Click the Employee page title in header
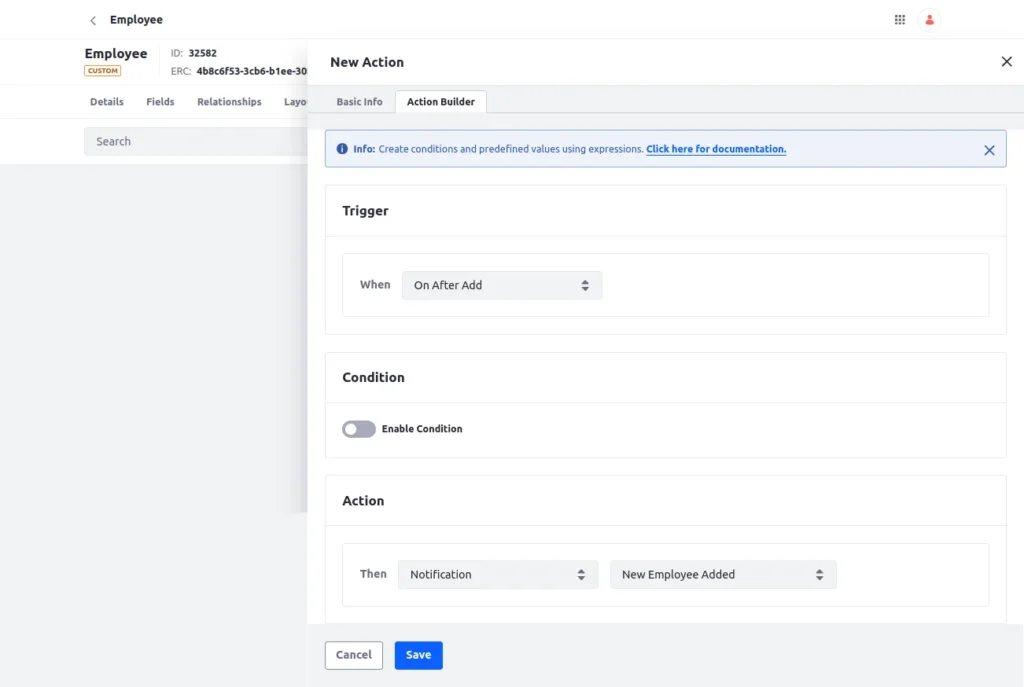Viewport: 1024px width, 687px height. coord(136,20)
